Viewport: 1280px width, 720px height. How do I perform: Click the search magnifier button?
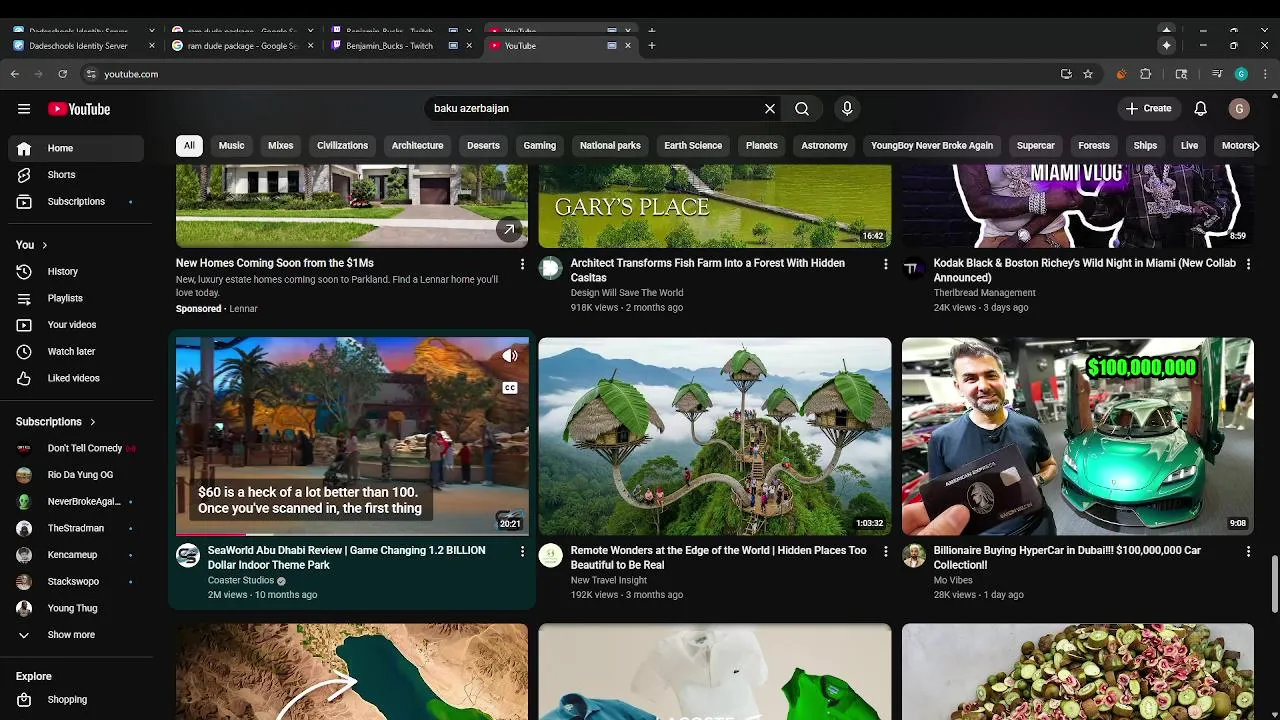tap(802, 109)
